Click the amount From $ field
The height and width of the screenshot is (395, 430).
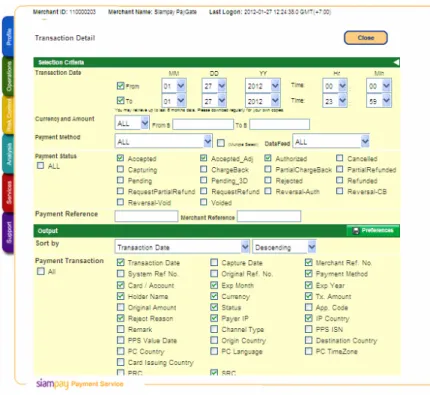tap(203, 125)
